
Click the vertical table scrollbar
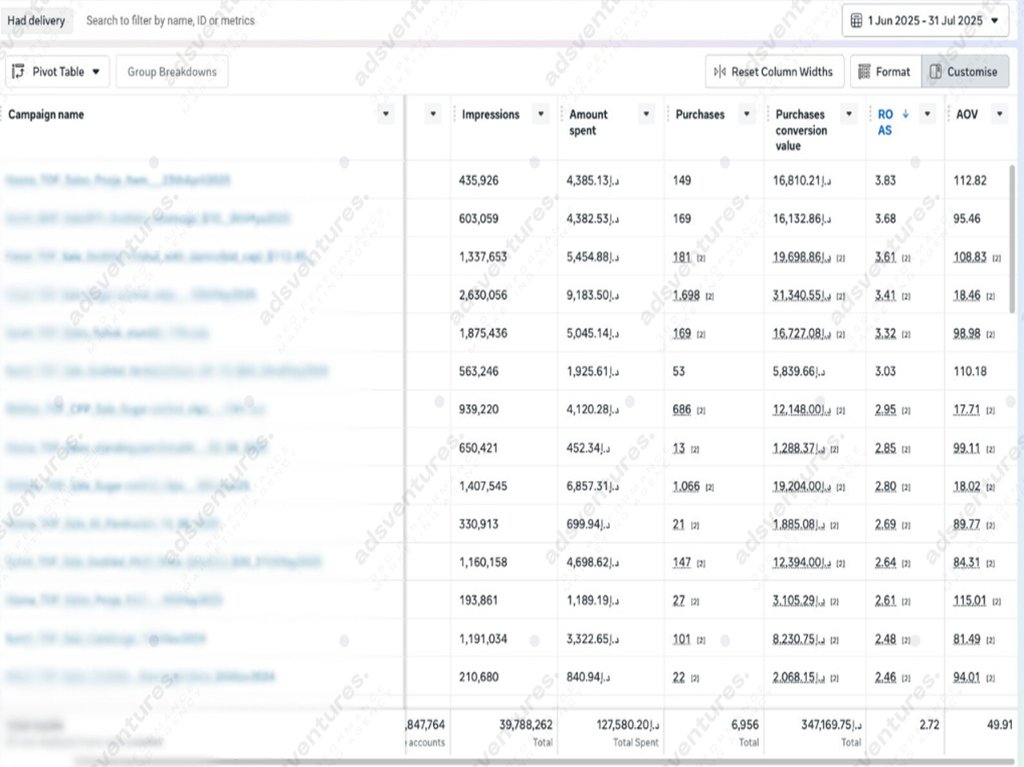[1013, 240]
